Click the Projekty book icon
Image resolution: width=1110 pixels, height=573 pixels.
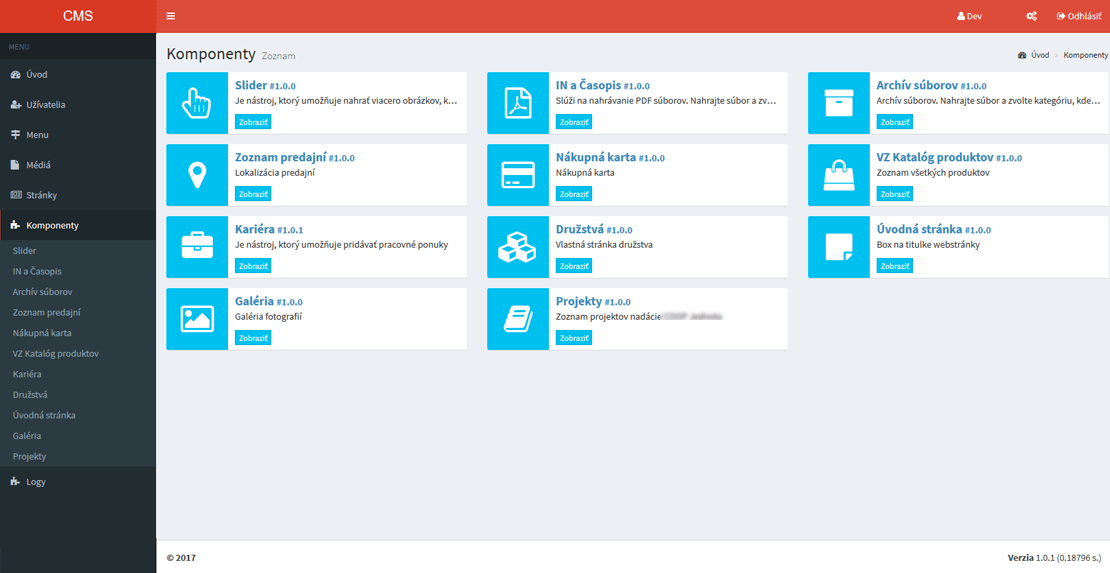tap(517, 319)
